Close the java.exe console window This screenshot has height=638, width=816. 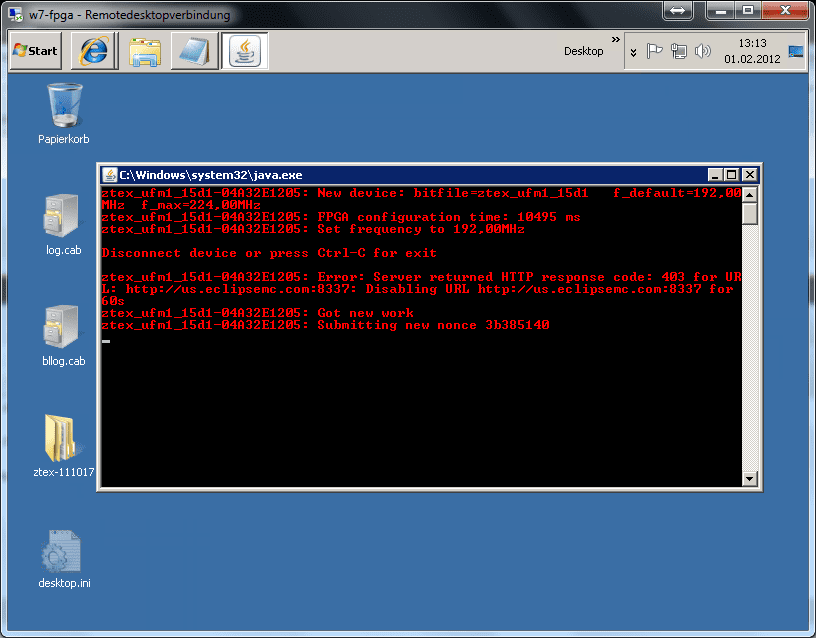tap(749, 175)
